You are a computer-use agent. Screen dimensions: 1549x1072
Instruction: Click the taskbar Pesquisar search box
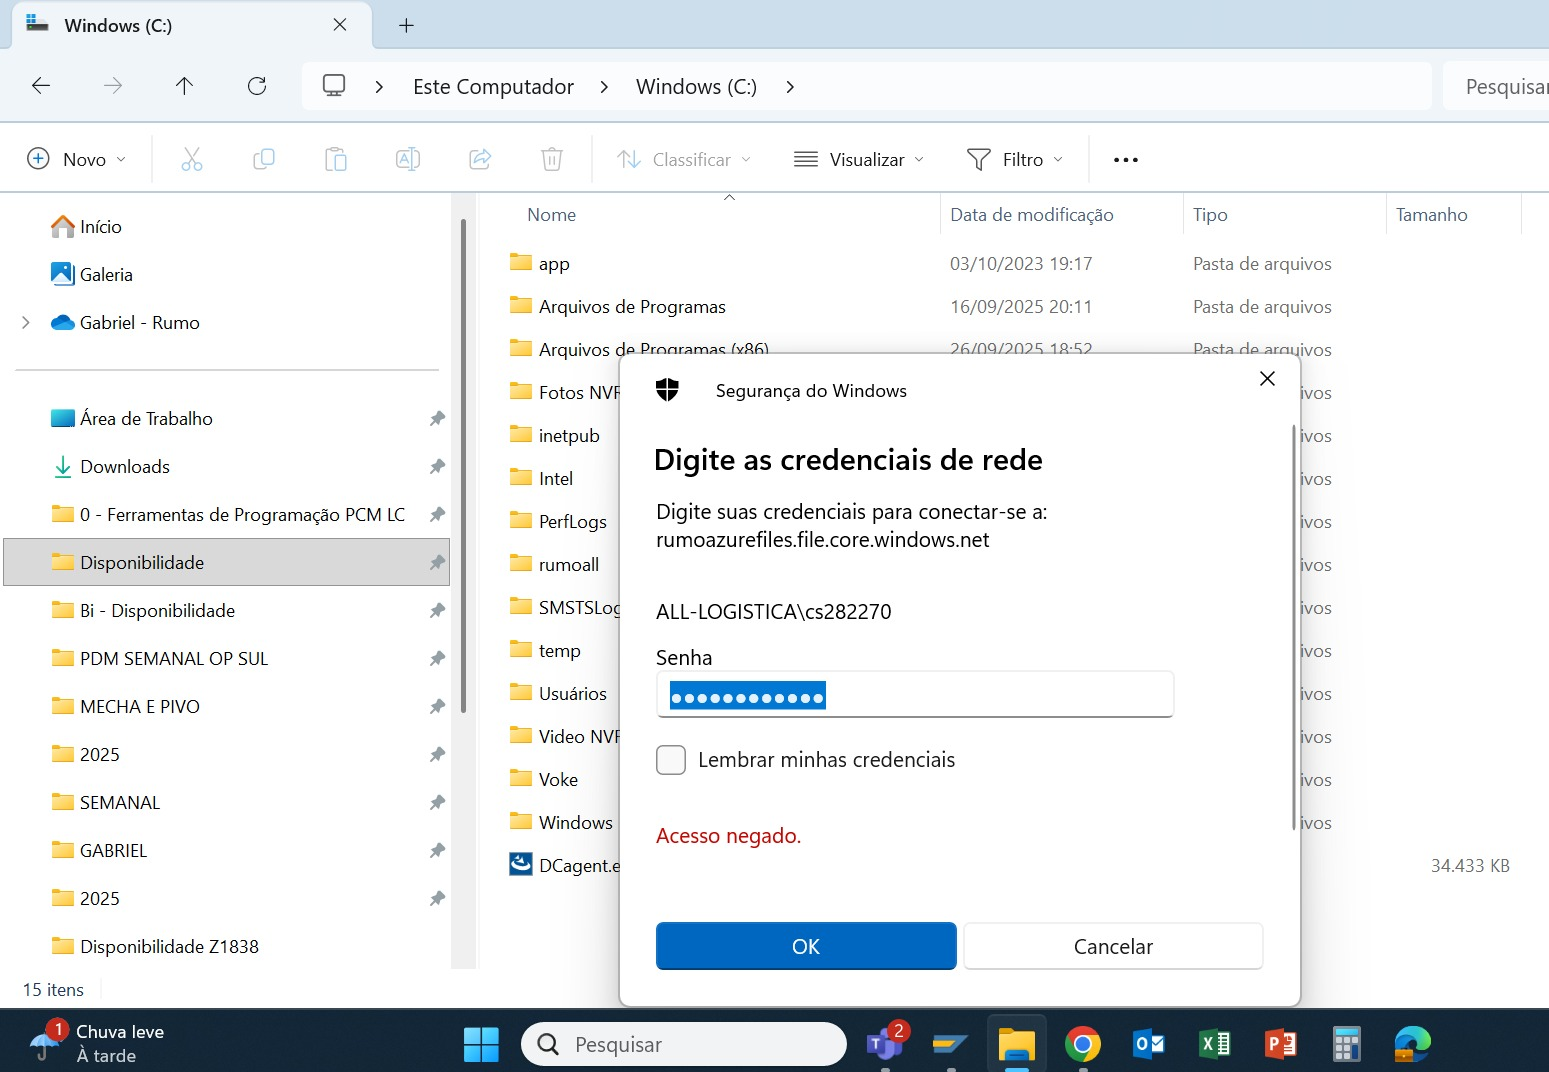(x=684, y=1044)
